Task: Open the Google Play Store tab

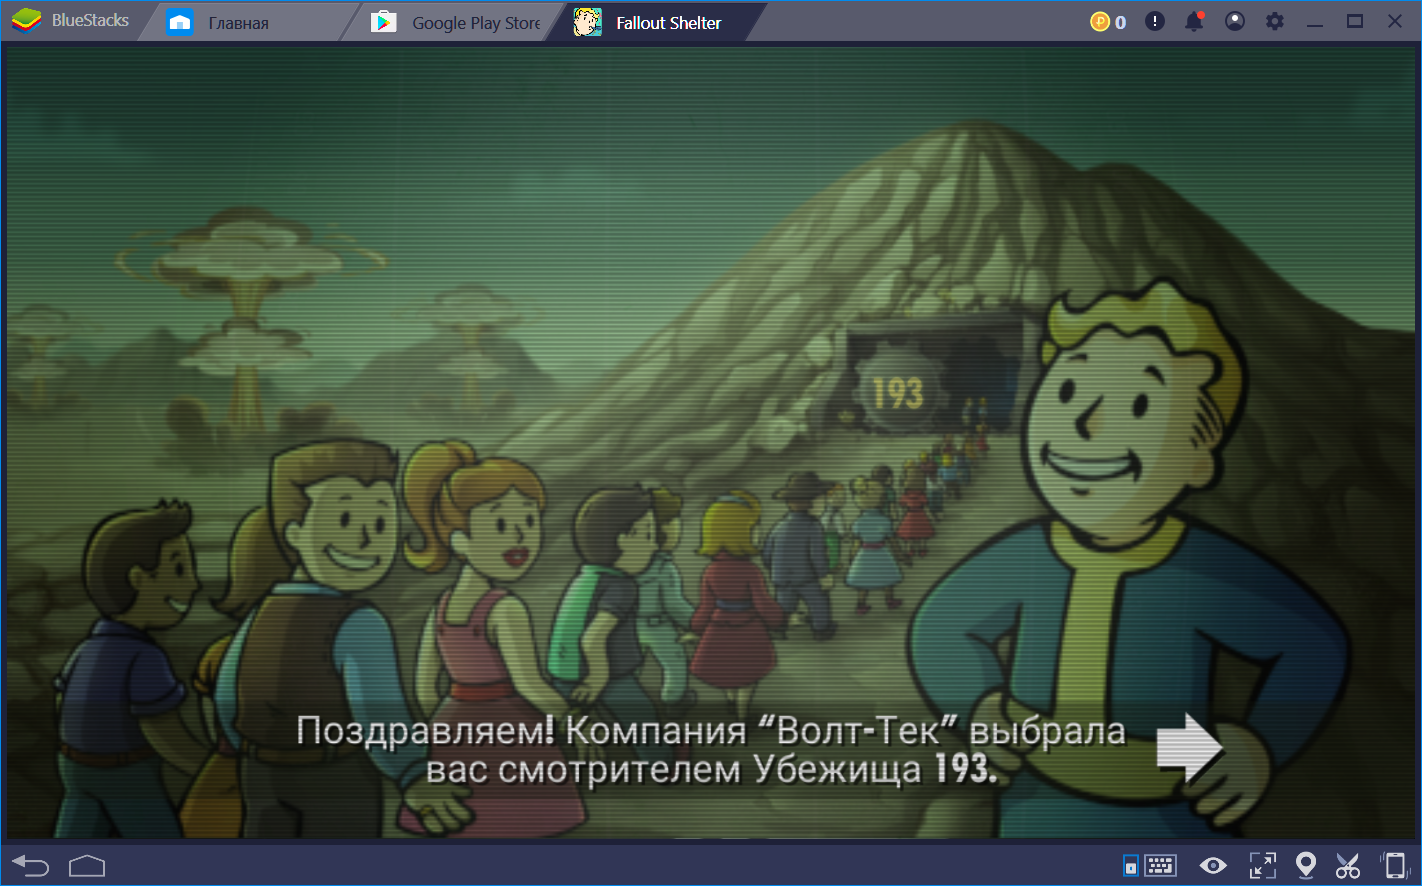Action: tap(457, 22)
